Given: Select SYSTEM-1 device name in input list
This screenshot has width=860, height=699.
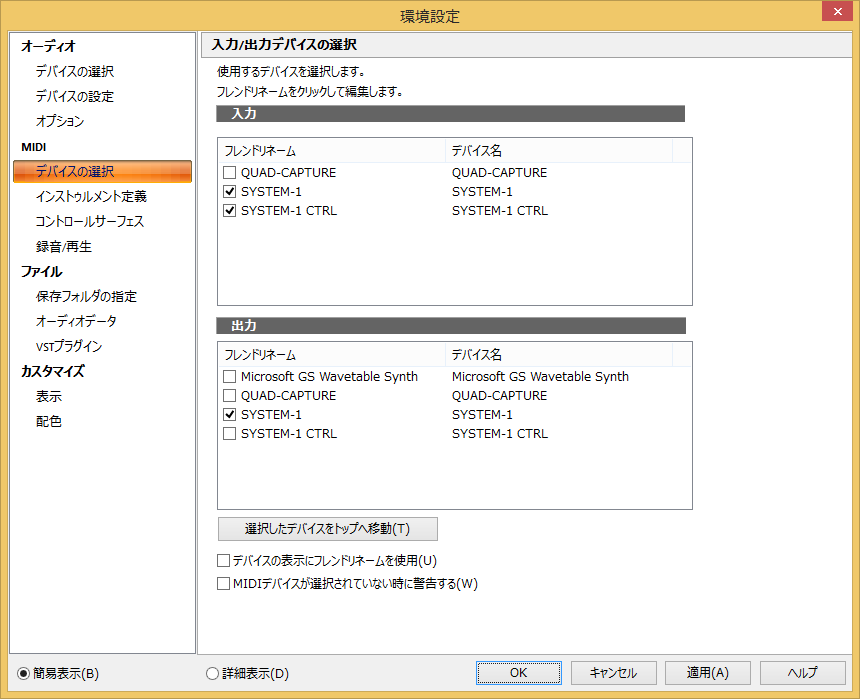Looking at the screenshot, I should 482,191.
